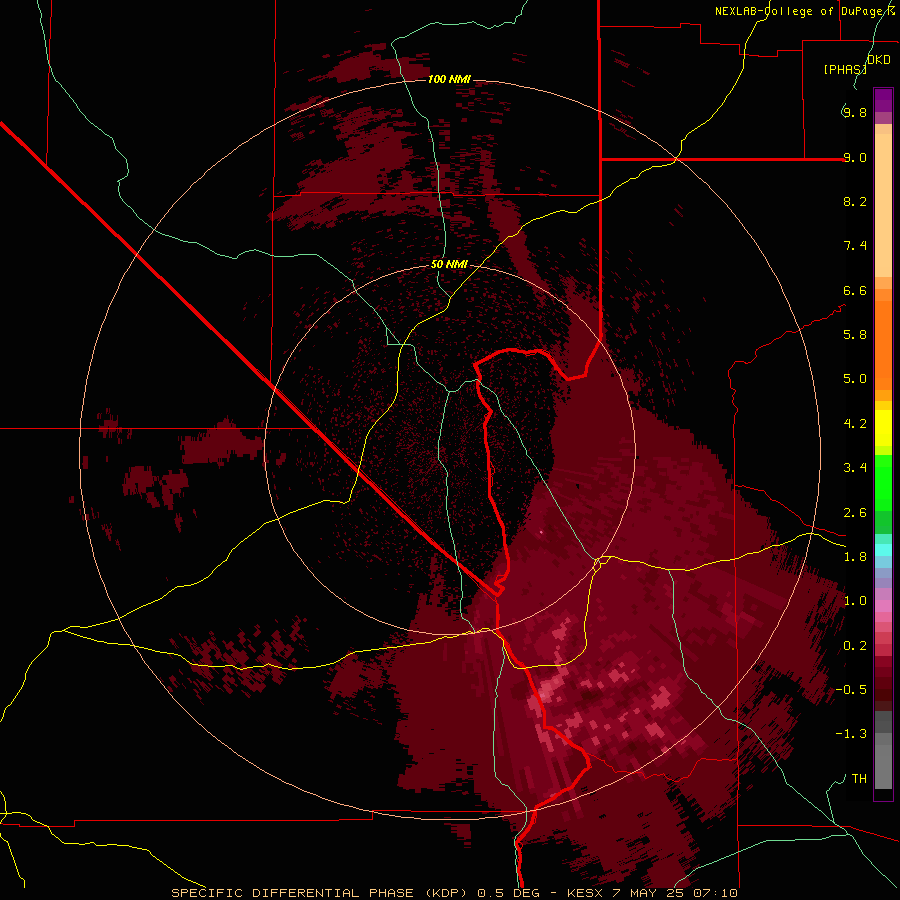The height and width of the screenshot is (900, 900).
Task: Click the 100 NMI range ring label
Action: tap(449, 79)
